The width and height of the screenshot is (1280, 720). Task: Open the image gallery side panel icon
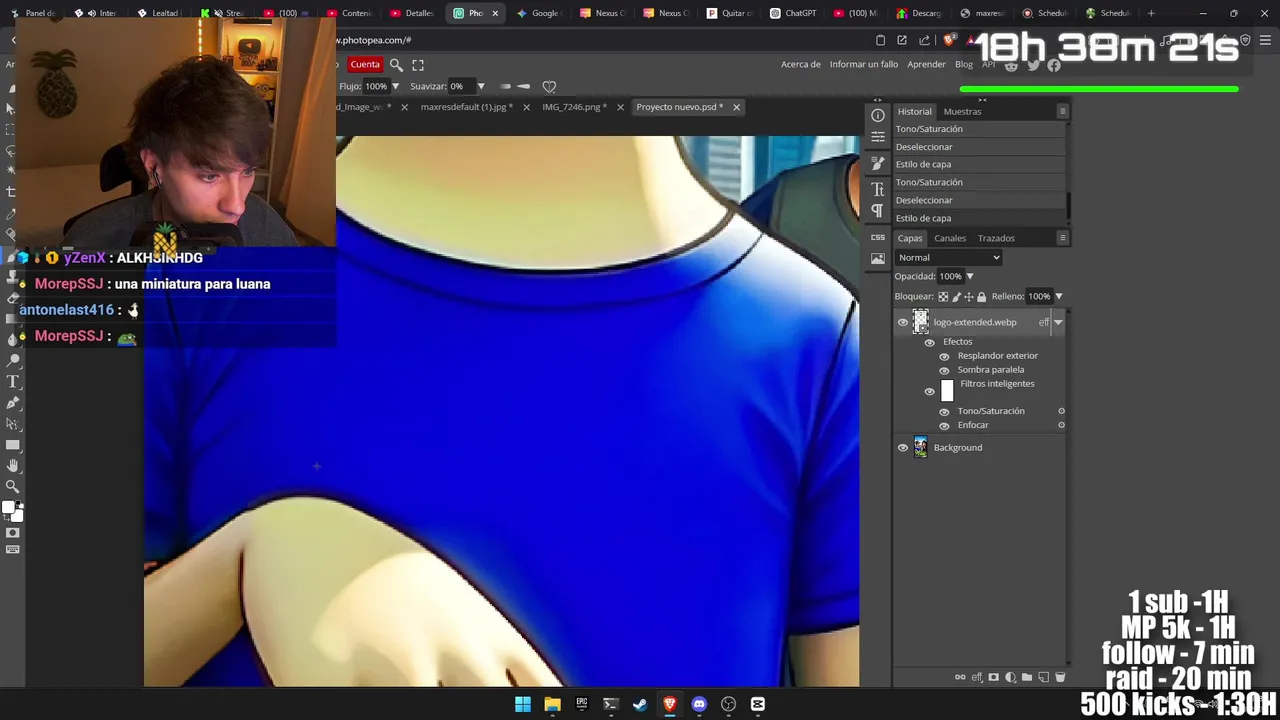click(x=878, y=258)
